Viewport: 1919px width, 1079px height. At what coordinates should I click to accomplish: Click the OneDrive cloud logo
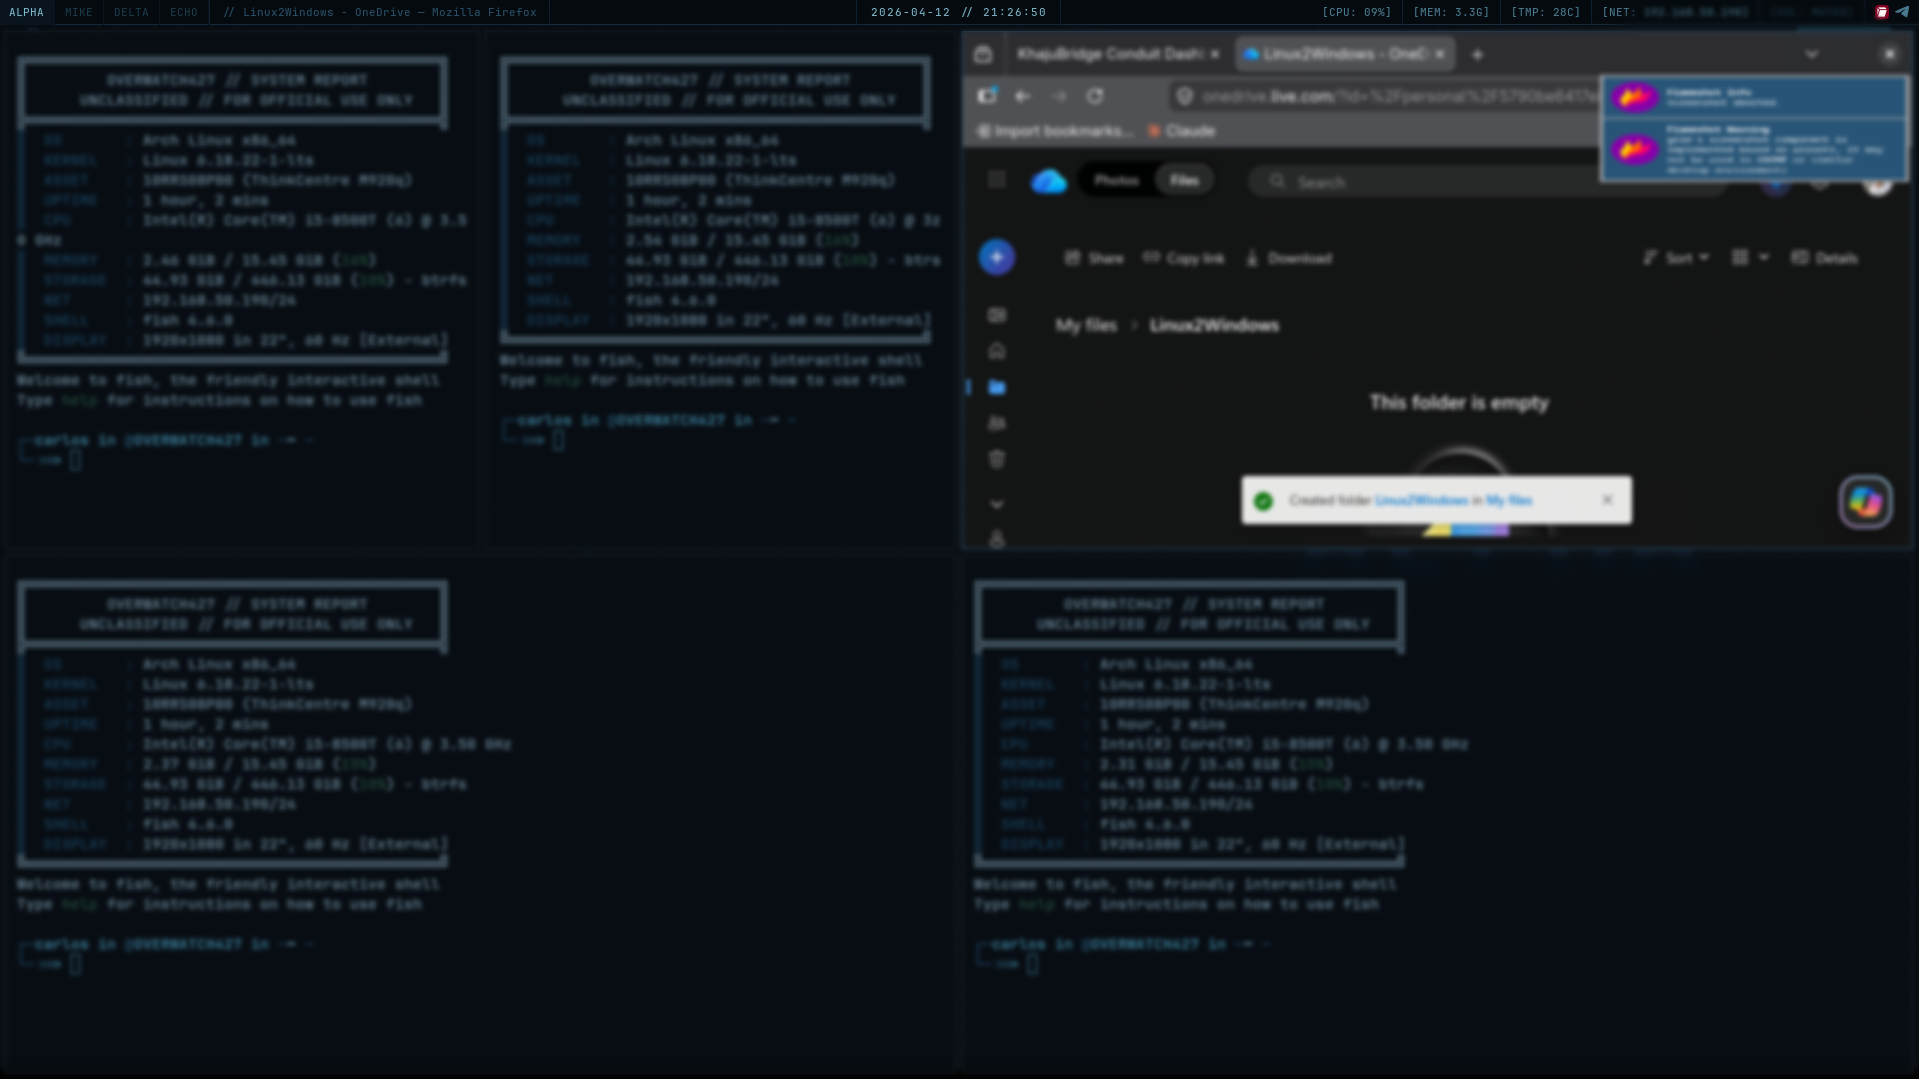click(x=1049, y=181)
